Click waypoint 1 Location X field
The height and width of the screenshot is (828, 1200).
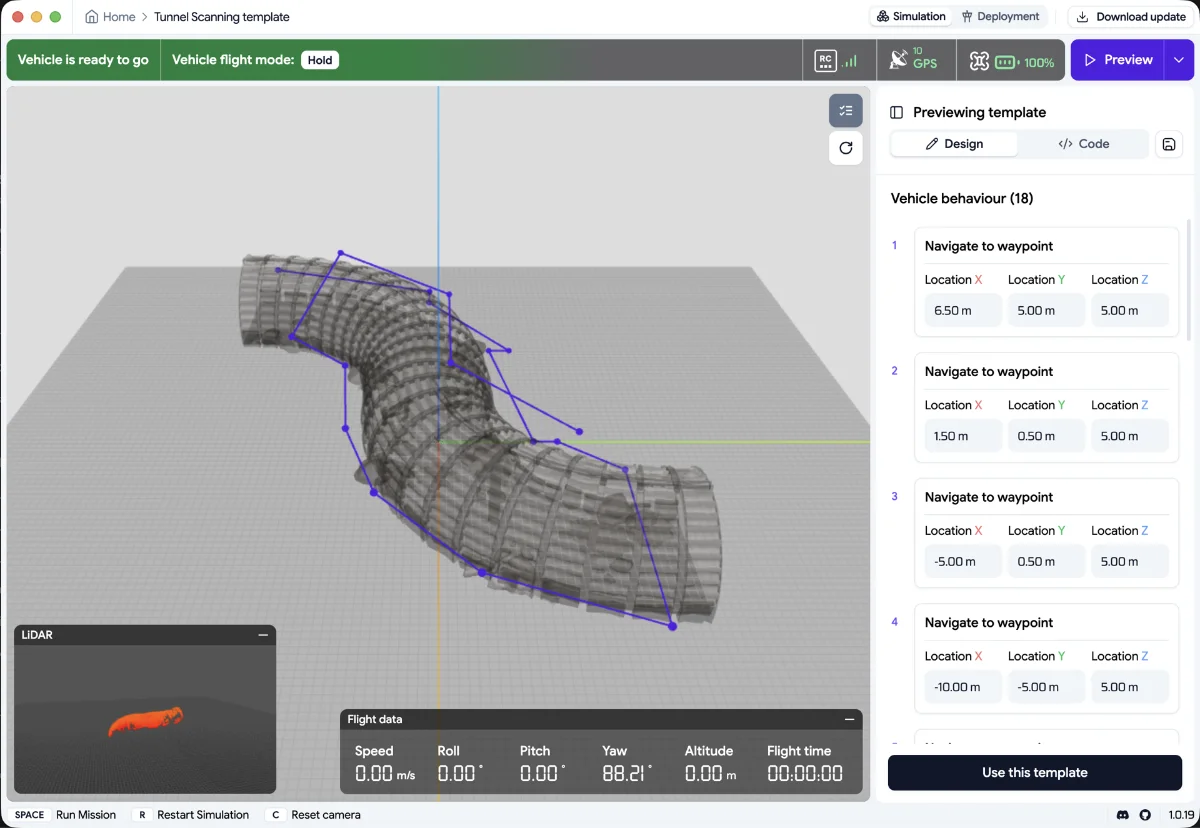pos(962,311)
